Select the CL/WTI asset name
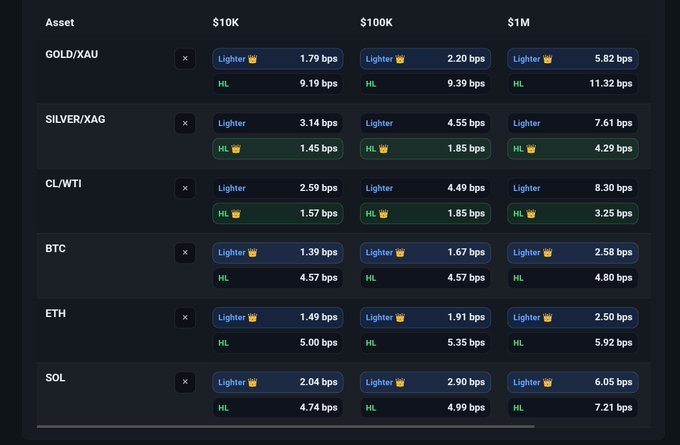 pyautogui.click(x=63, y=183)
